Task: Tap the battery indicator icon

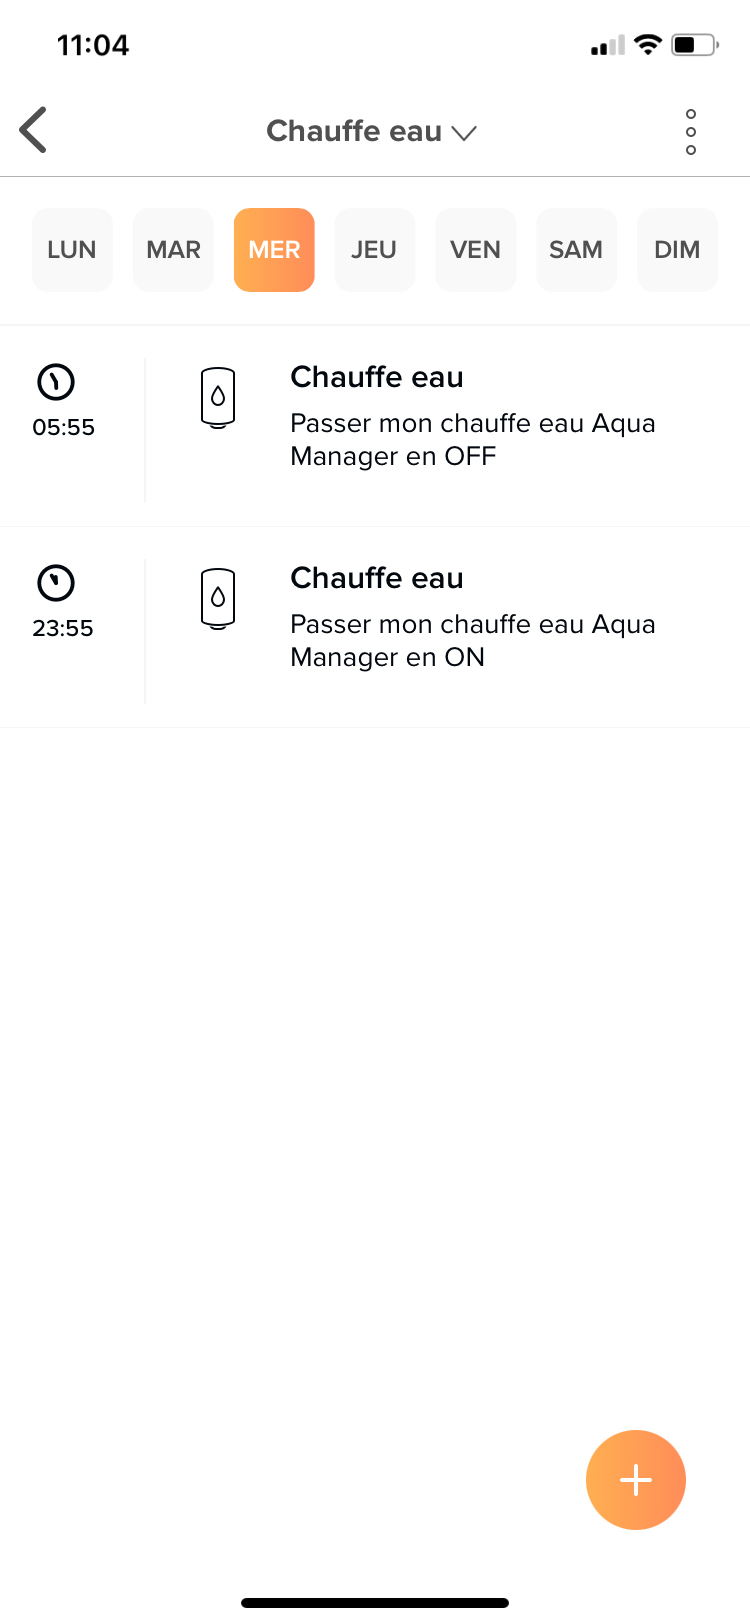Action: pyautogui.click(x=695, y=45)
